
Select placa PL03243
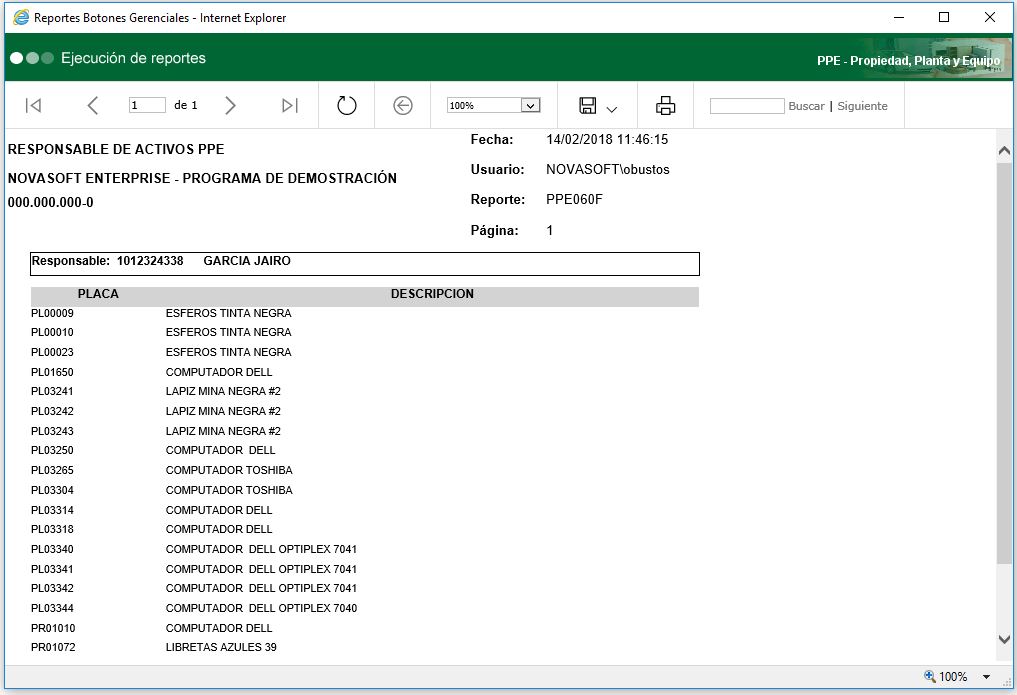coord(53,431)
